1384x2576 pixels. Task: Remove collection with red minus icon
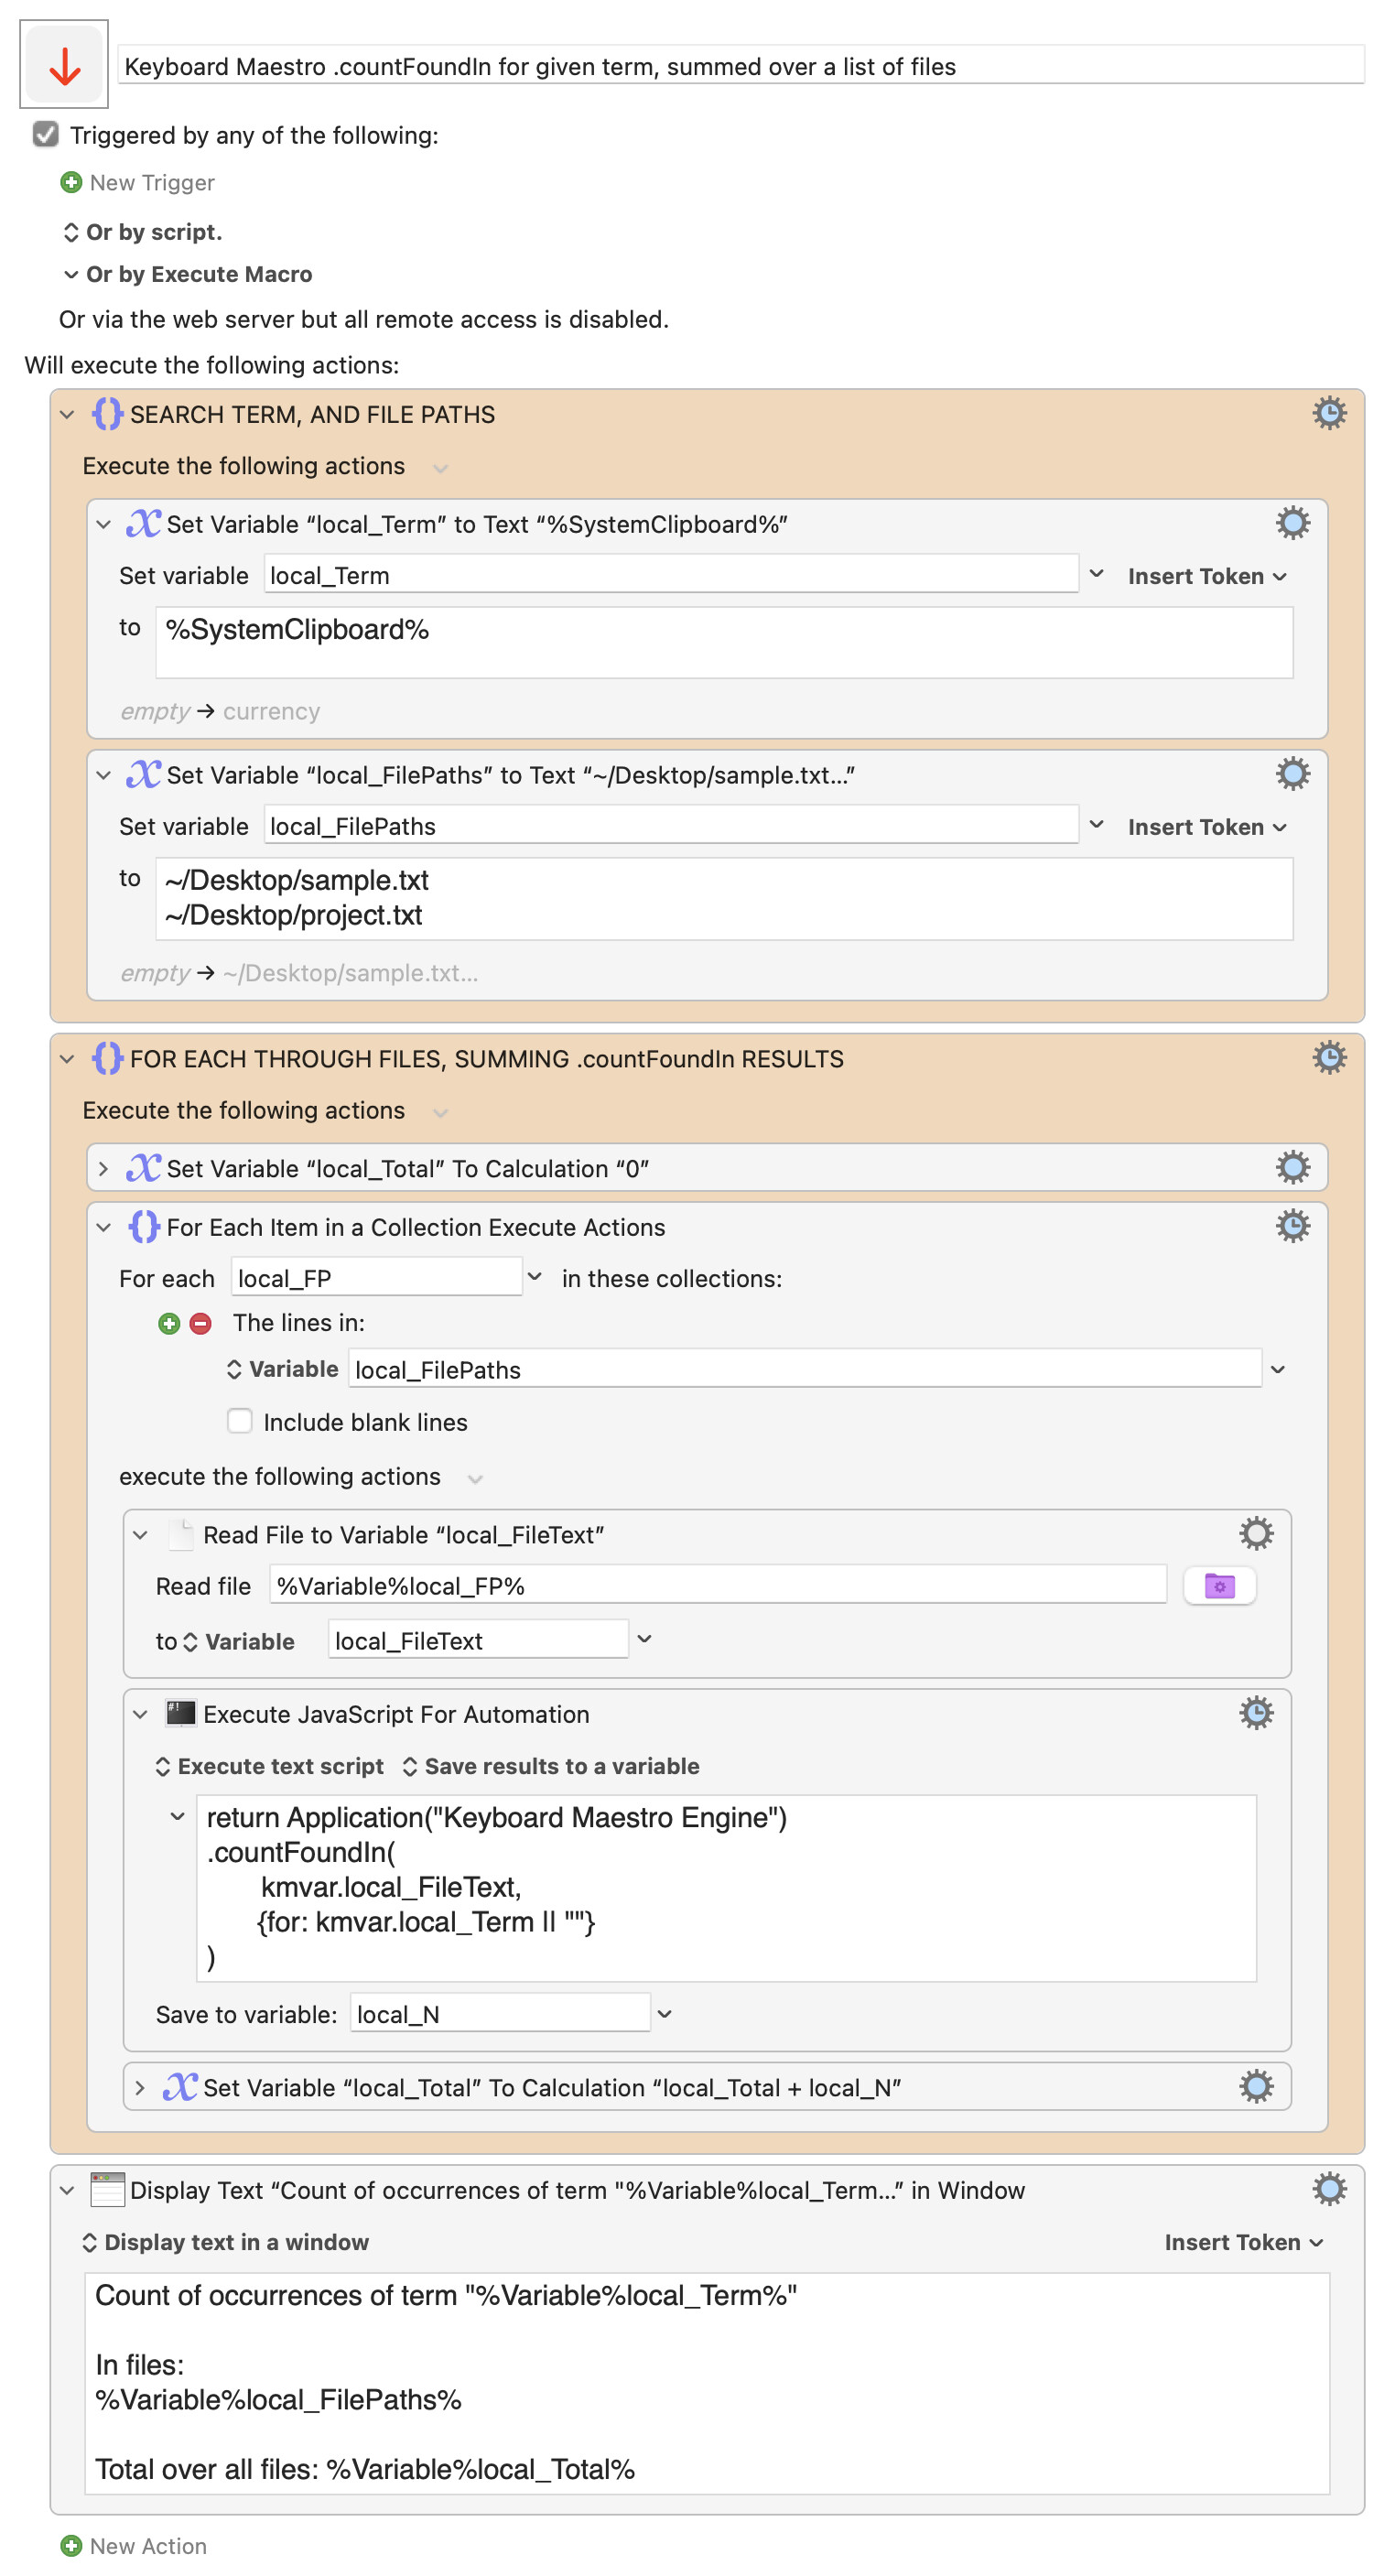pos(201,1323)
